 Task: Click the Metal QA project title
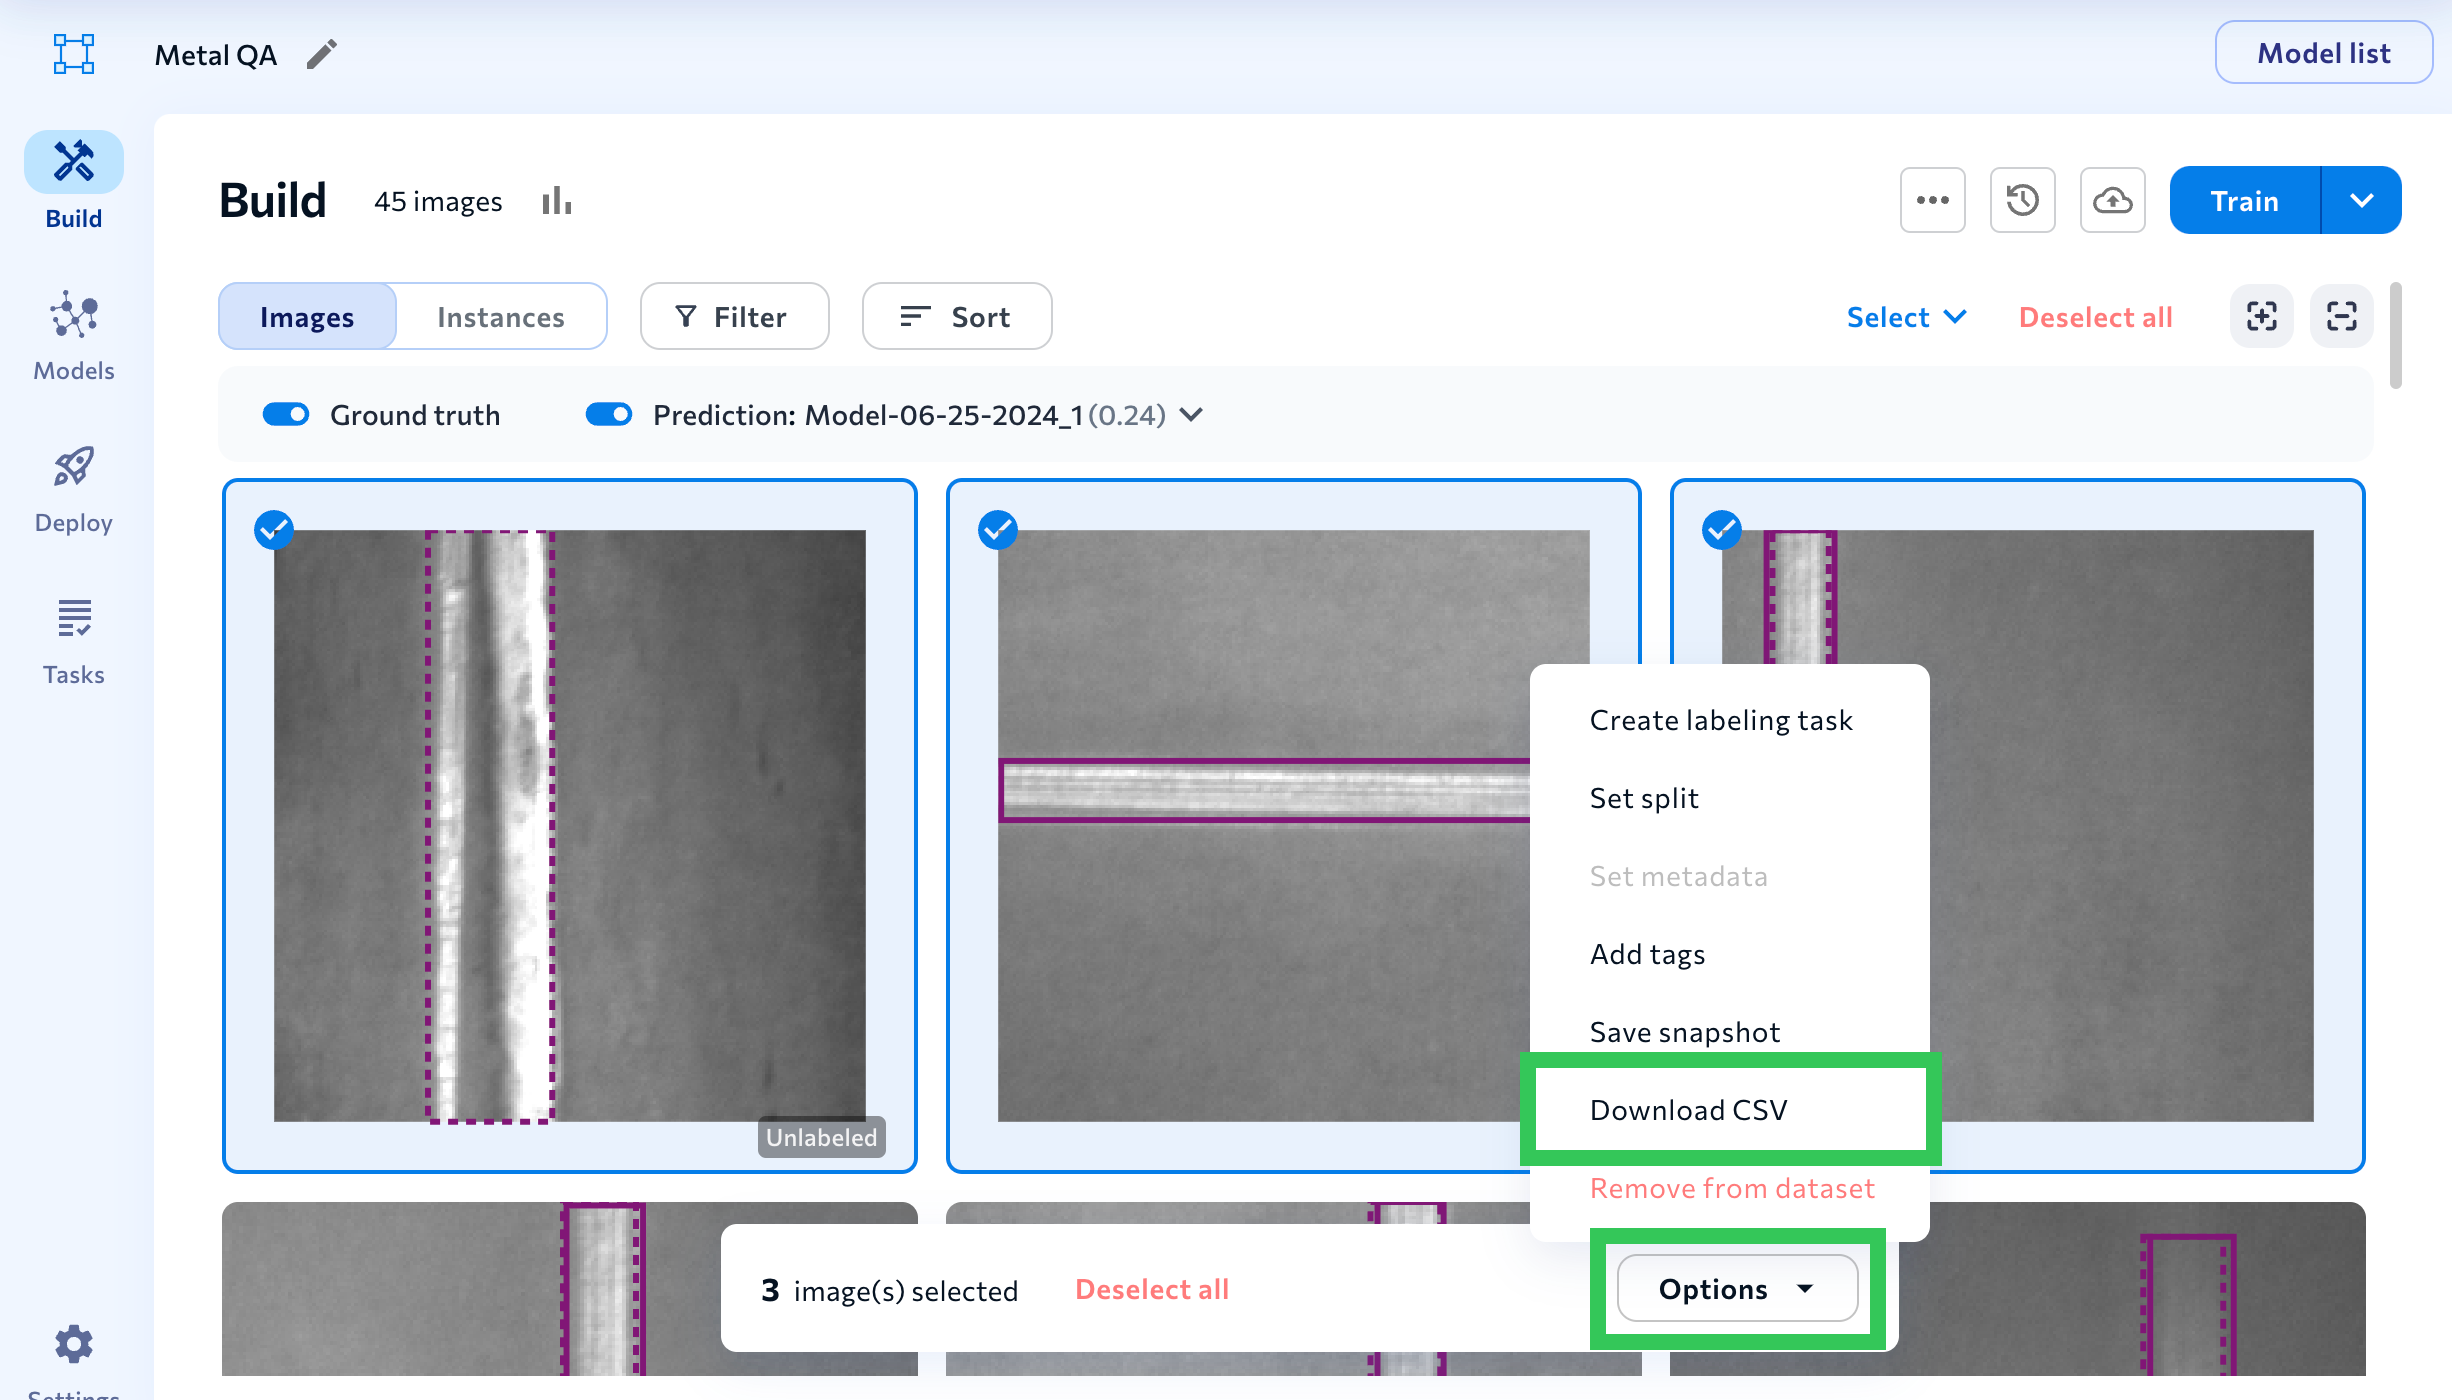point(215,55)
